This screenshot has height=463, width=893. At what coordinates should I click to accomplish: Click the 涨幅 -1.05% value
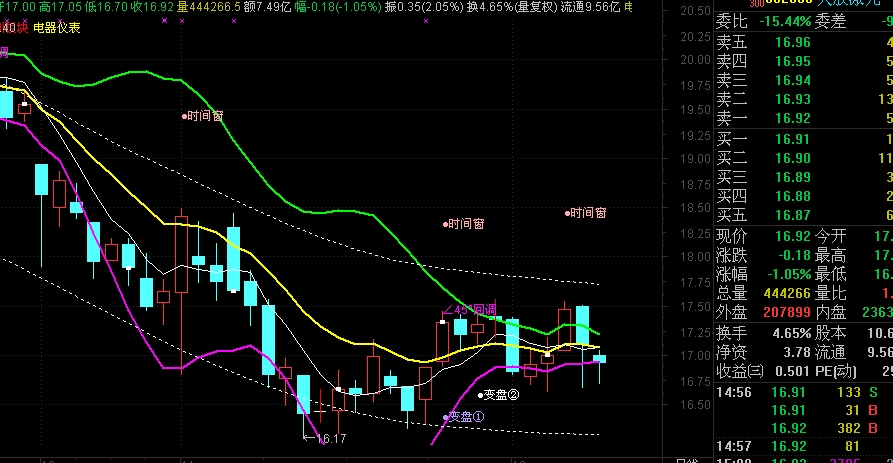click(x=789, y=274)
